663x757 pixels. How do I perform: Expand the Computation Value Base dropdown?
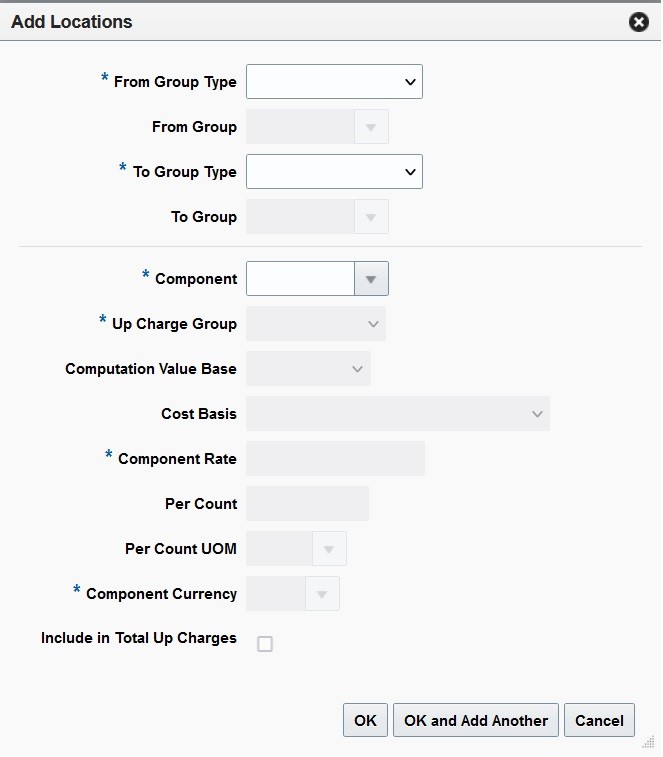click(x=309, y=369)
